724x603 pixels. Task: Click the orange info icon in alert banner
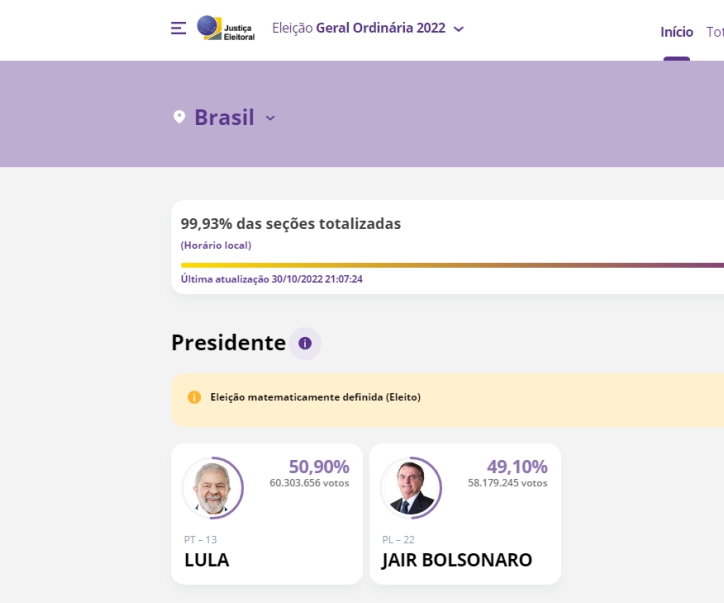[x=194, y=397]
